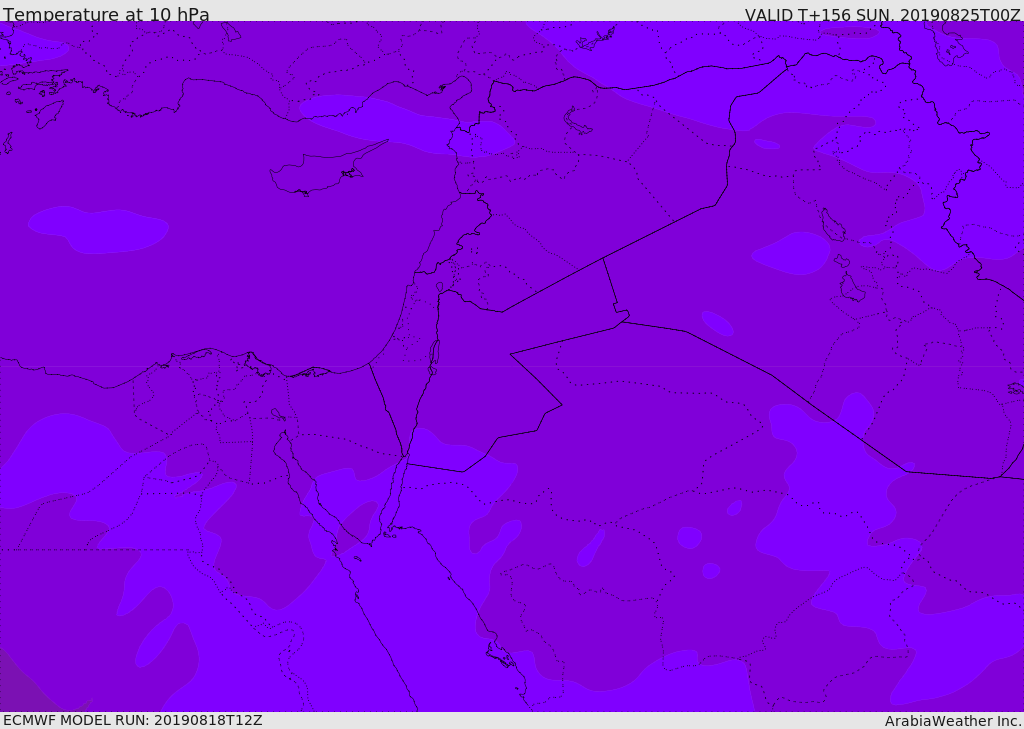
Task: Click the 'ECMWF MODEL RUN: 20190818T12Z' footer text
Action: click(x=133, y=720)
